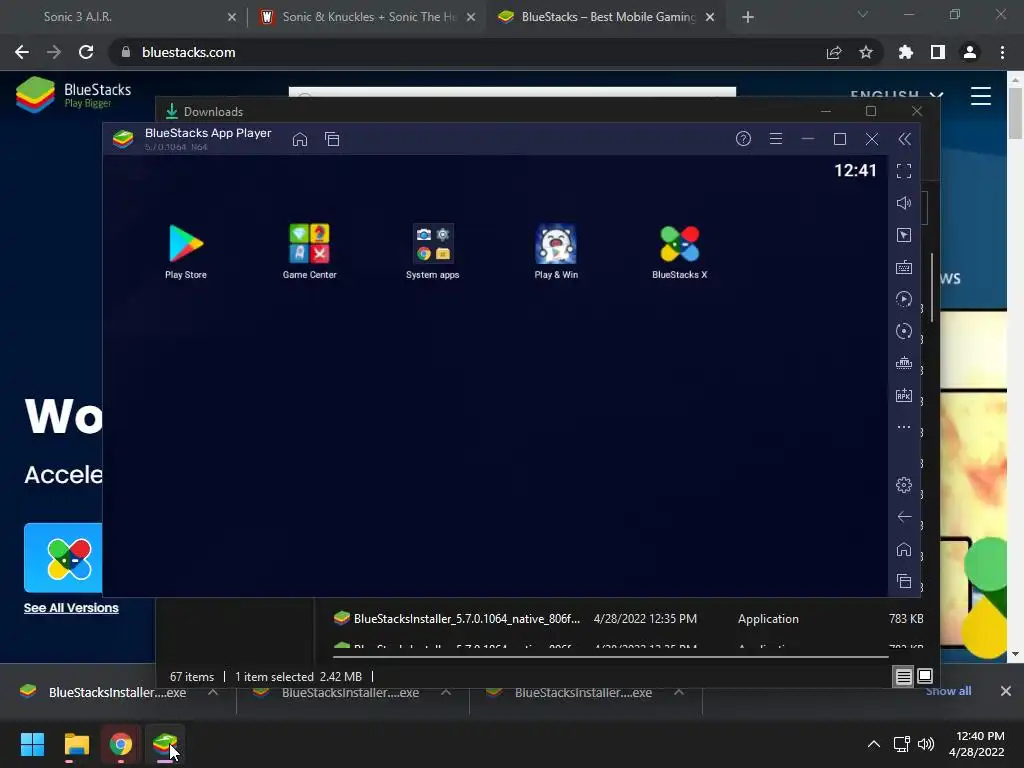Click See All Versions link
The height and width of the screenshot is (768, 1024).
[x=71, y=607]
